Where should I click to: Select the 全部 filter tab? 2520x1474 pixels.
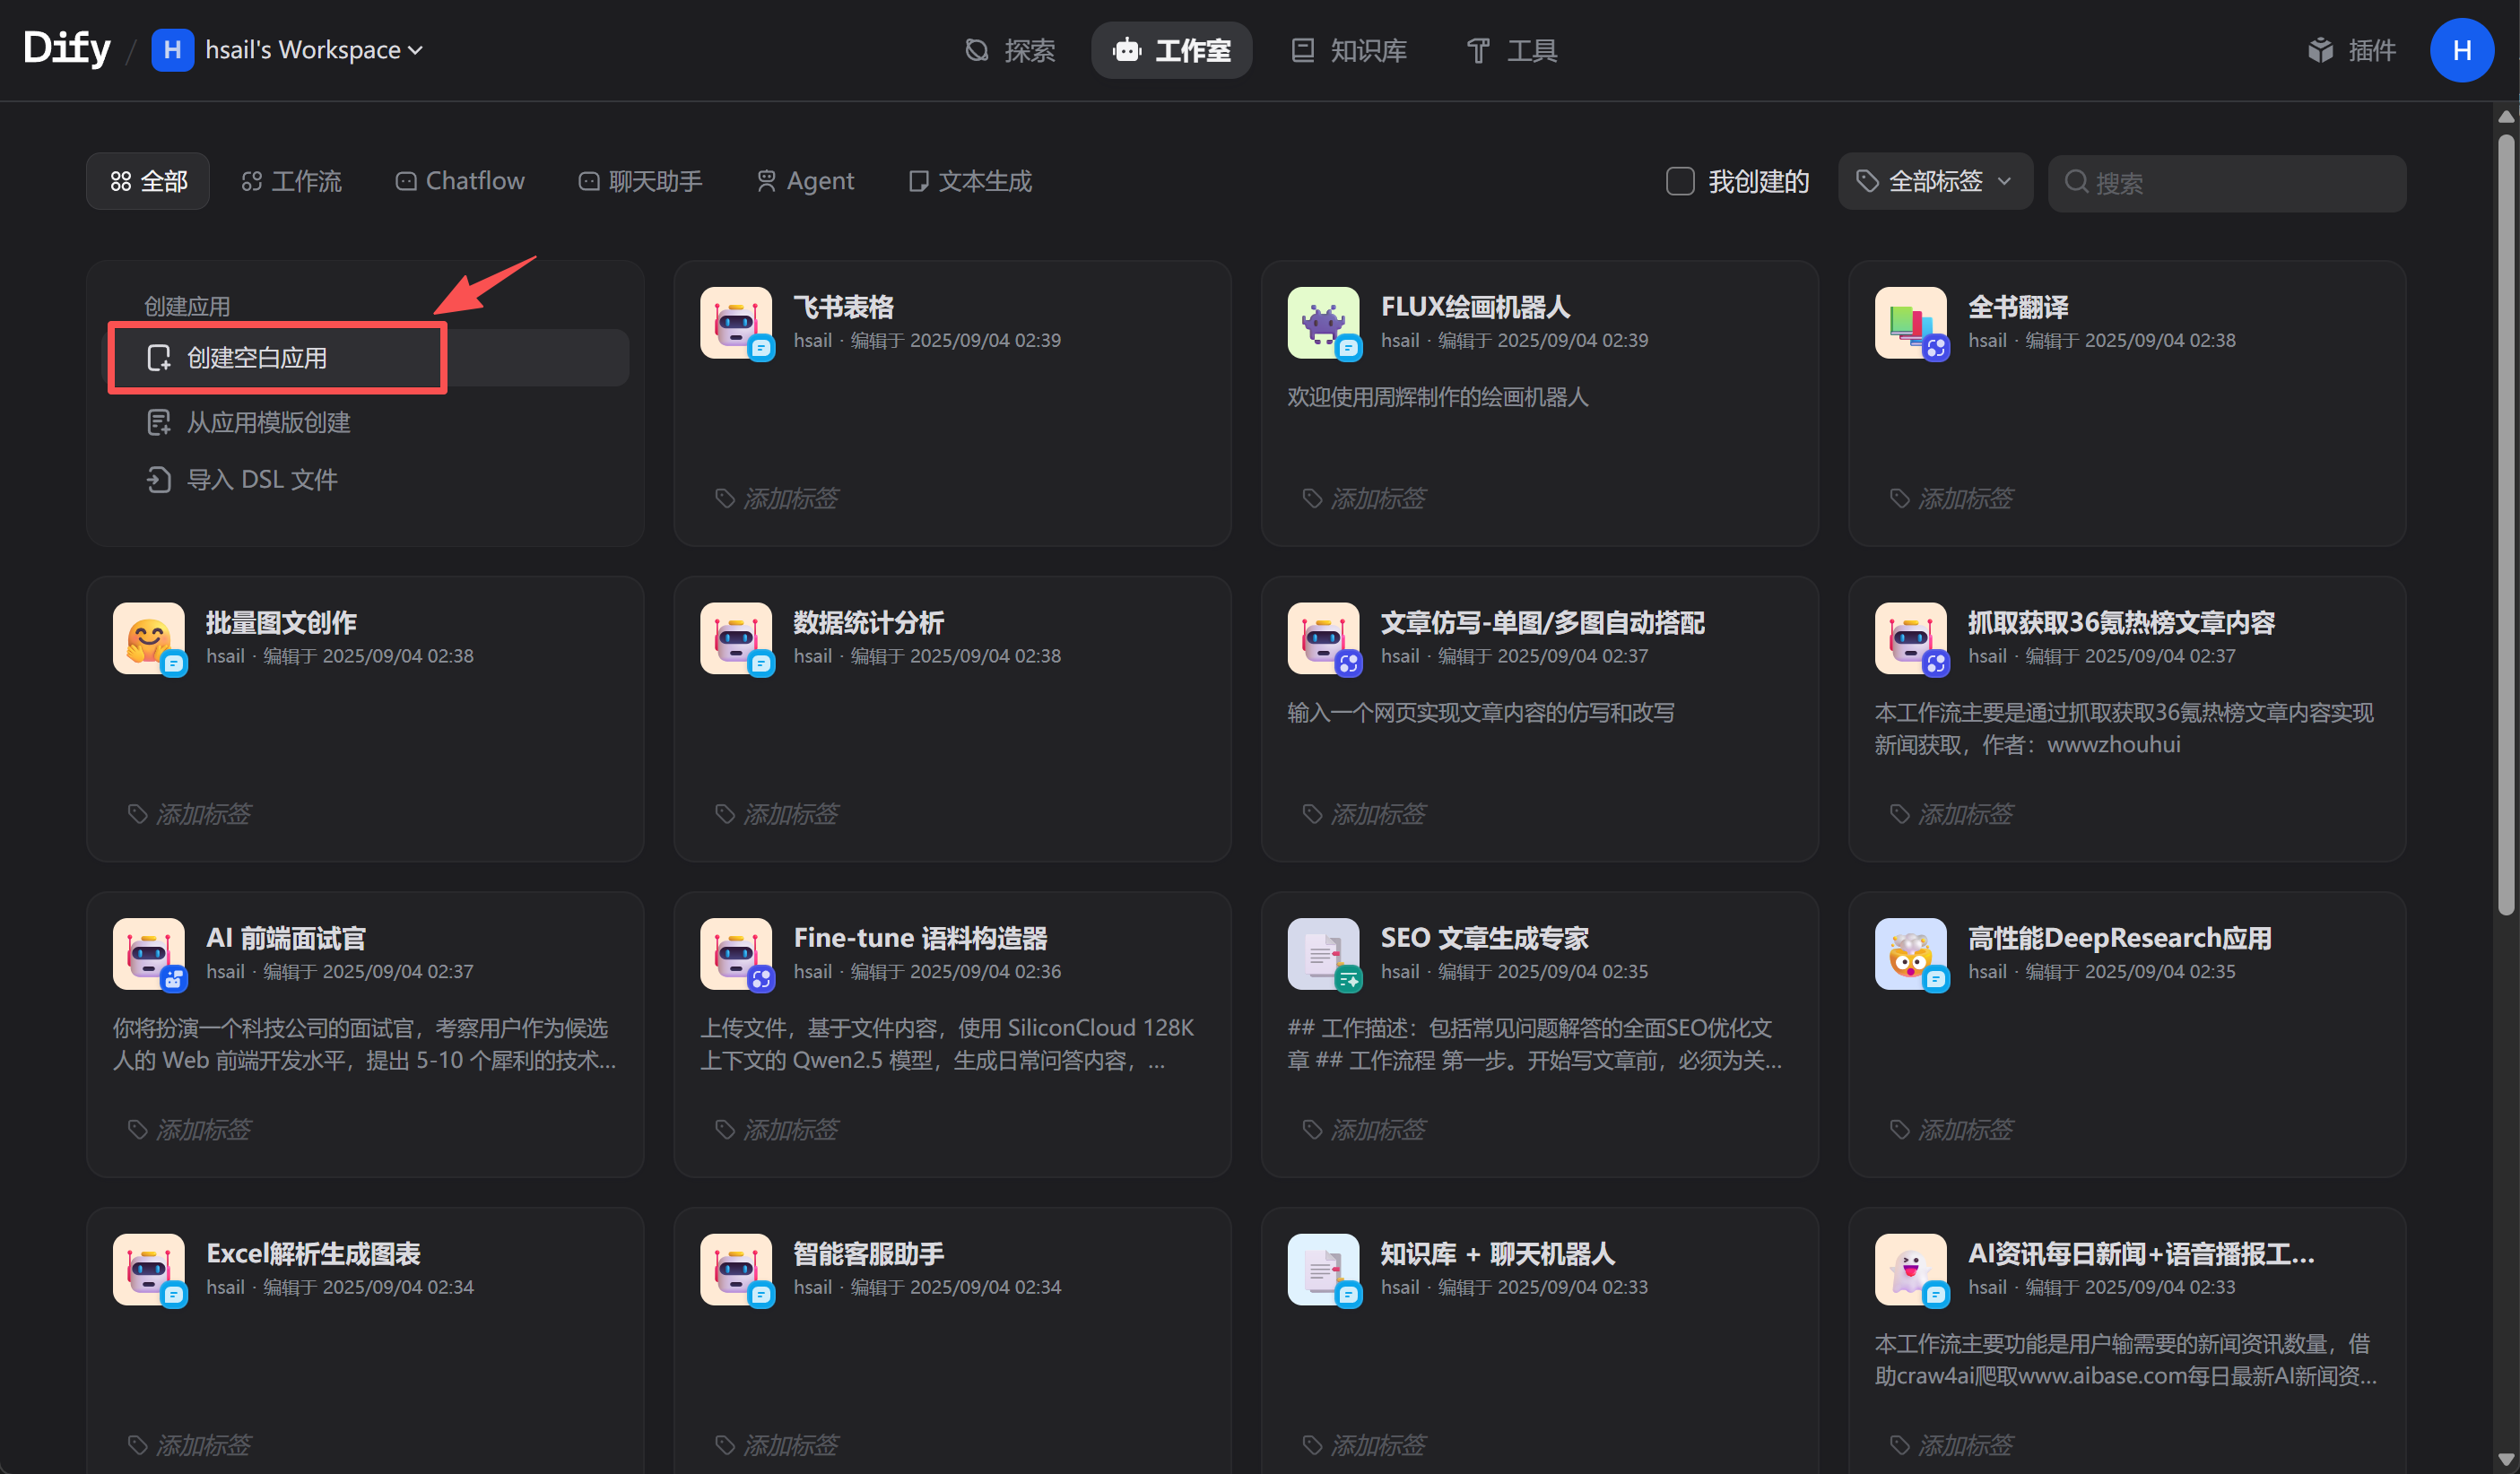coord(148,181)
